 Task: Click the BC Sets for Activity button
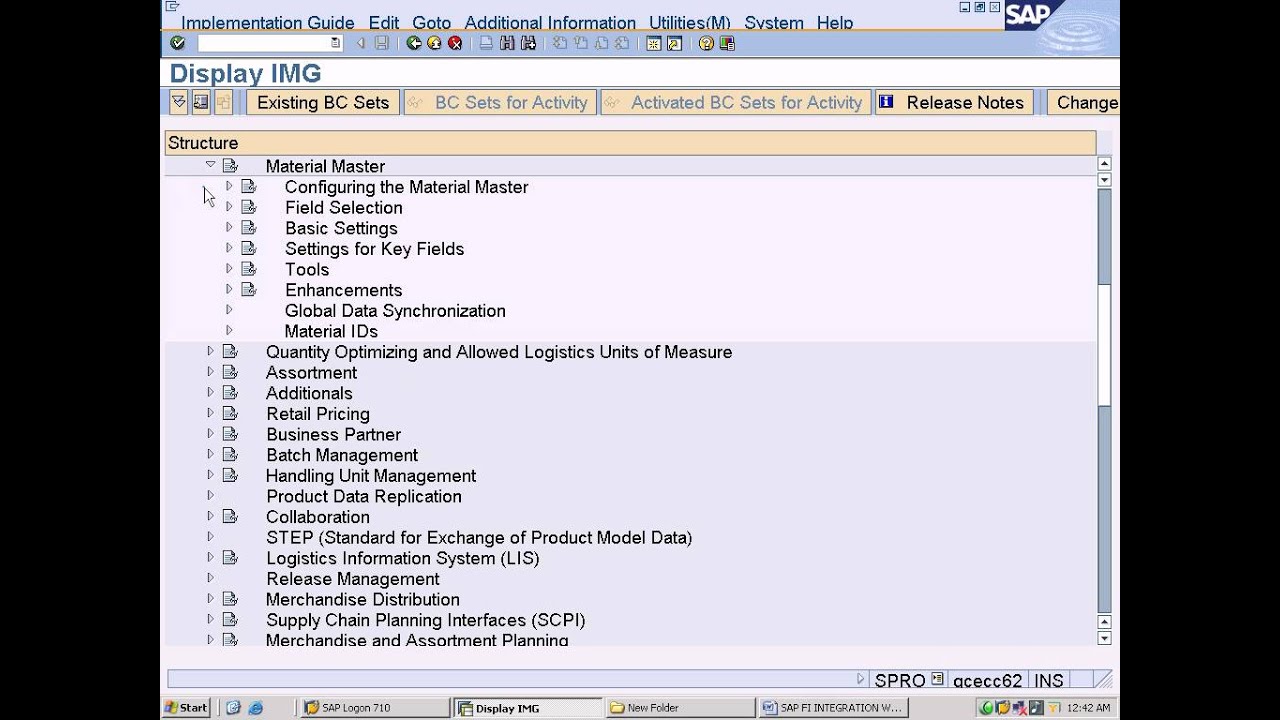click(500, 102)
